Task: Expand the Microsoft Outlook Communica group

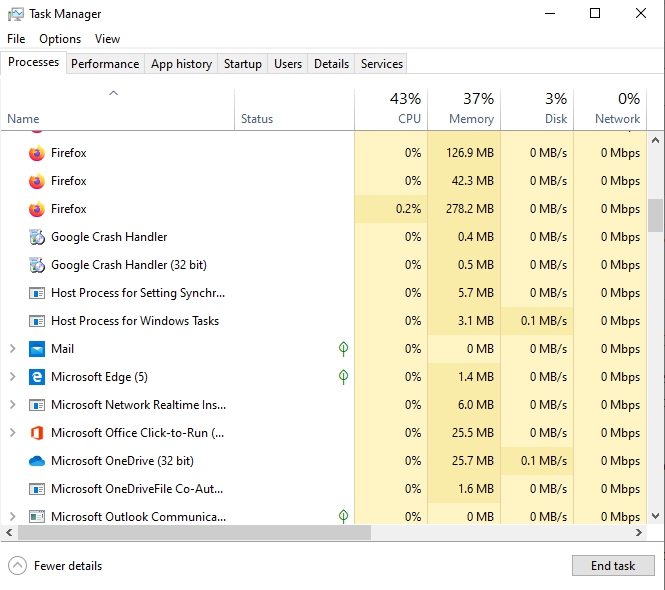Action: (x=12, y=517)
